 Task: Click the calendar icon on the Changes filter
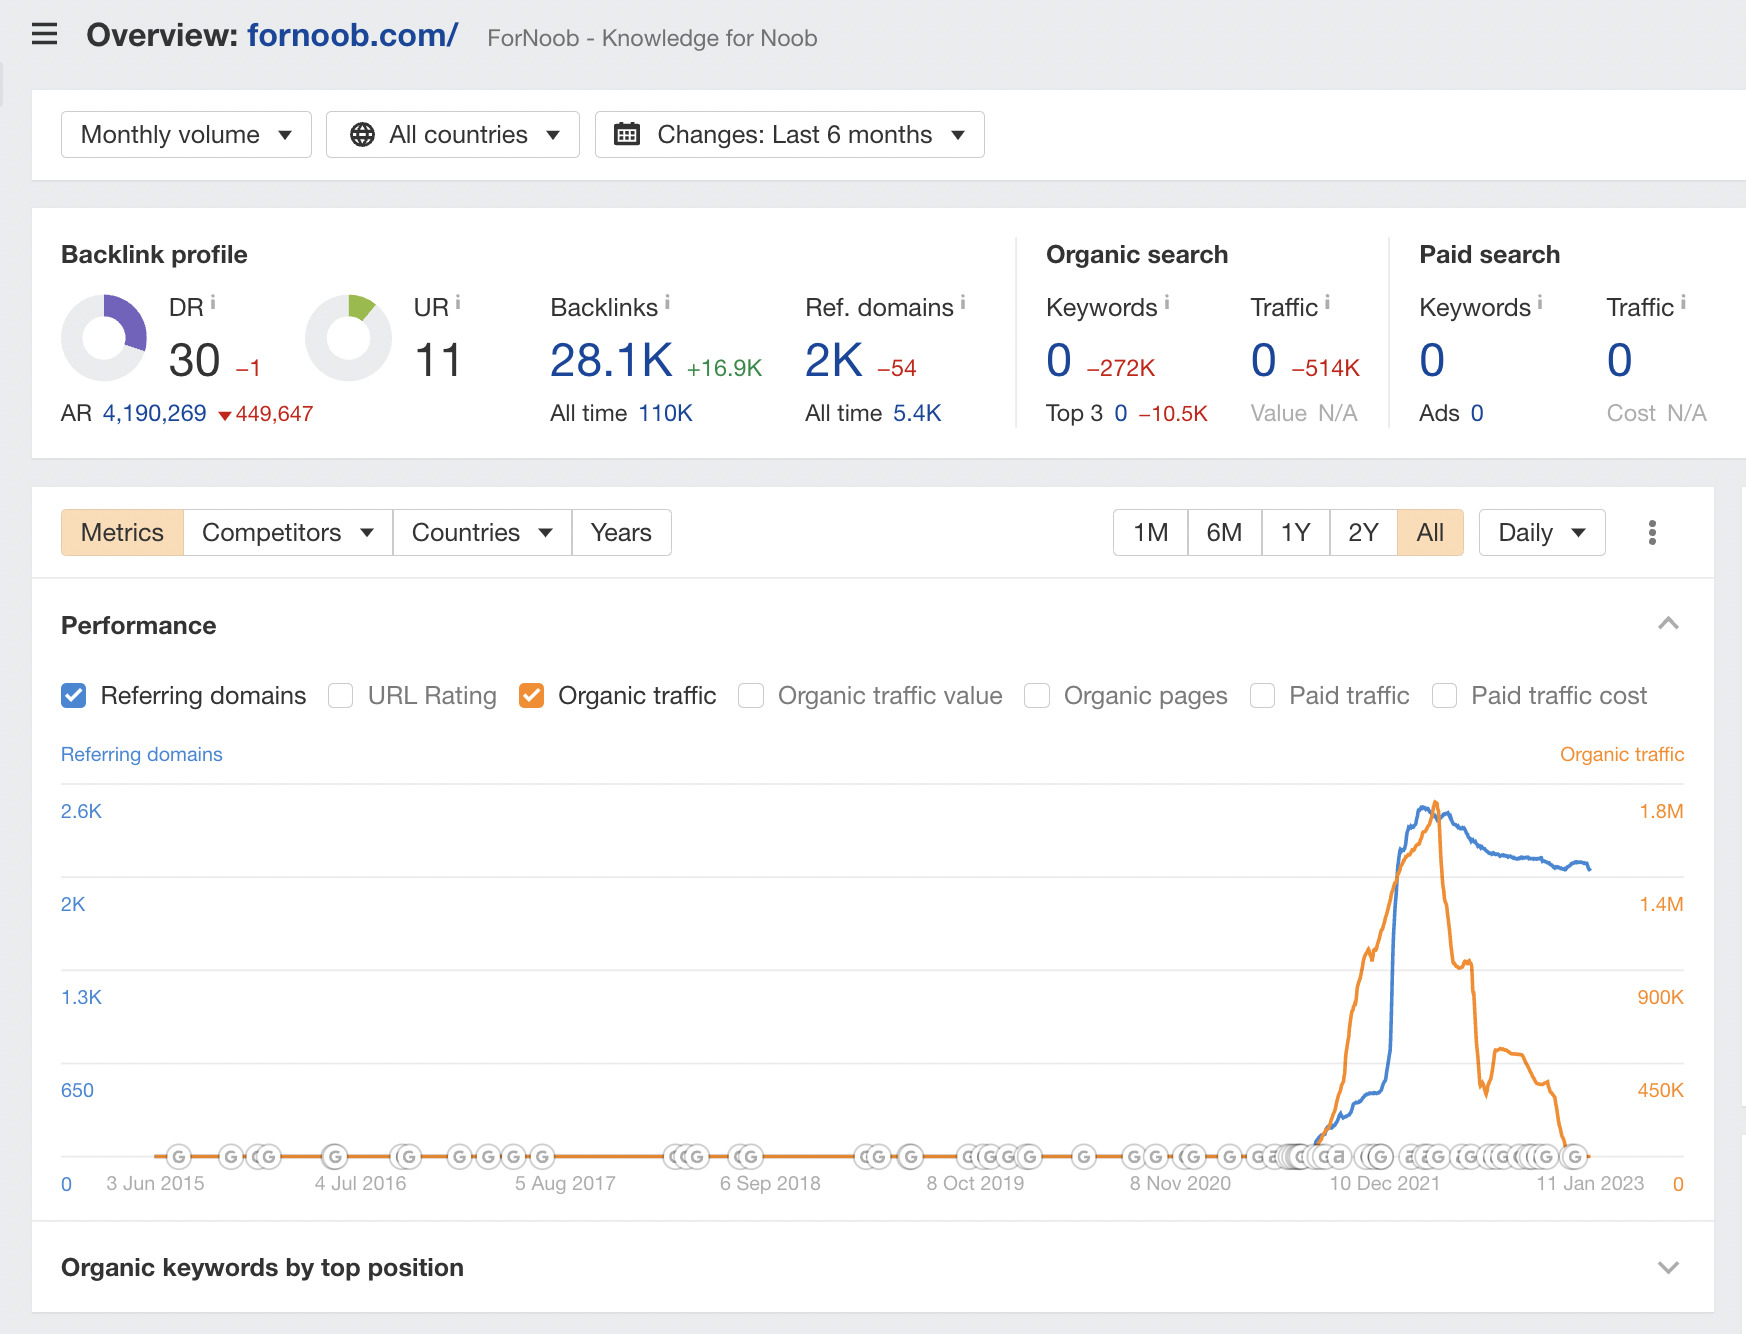click(x=627, y=133)
